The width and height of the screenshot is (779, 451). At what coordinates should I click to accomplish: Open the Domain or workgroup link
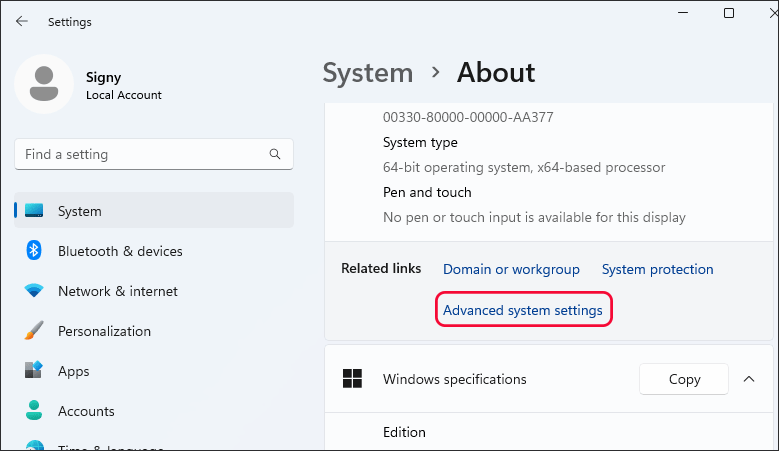(511, 269)
